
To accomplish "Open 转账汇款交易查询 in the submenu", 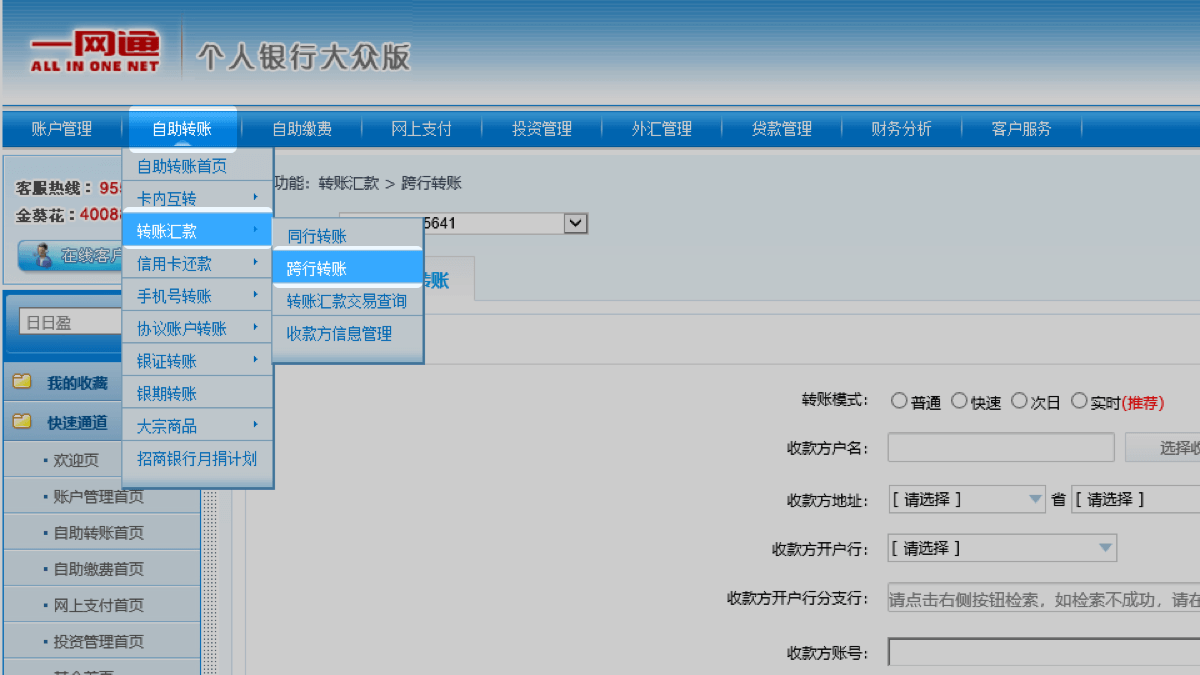I will 346,301.
